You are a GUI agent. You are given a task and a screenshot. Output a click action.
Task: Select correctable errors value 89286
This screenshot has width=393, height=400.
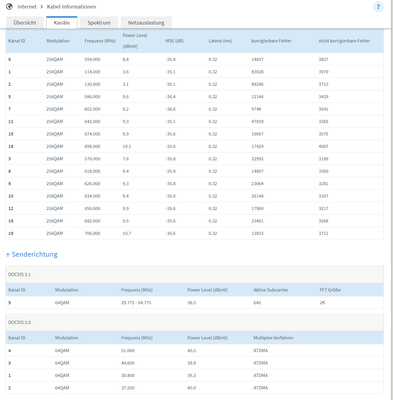tap(257, 84)
